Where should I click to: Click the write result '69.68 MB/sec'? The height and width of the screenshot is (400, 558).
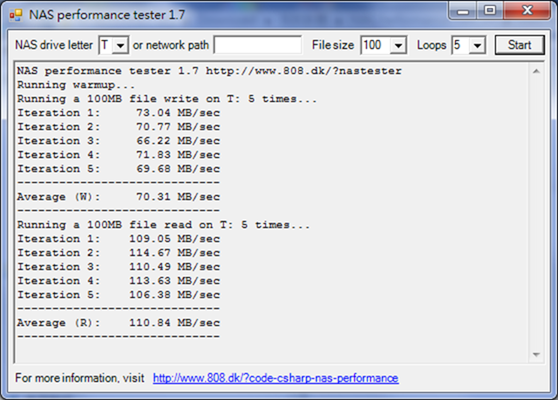(x=178, y=169)
